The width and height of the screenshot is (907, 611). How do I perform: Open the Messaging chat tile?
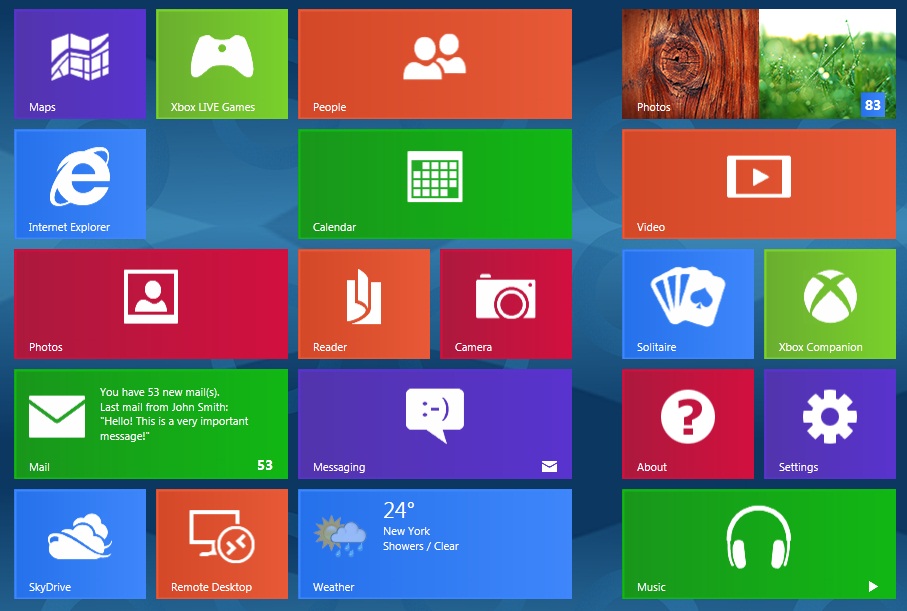pyautogui.click(x=435, y=424)
